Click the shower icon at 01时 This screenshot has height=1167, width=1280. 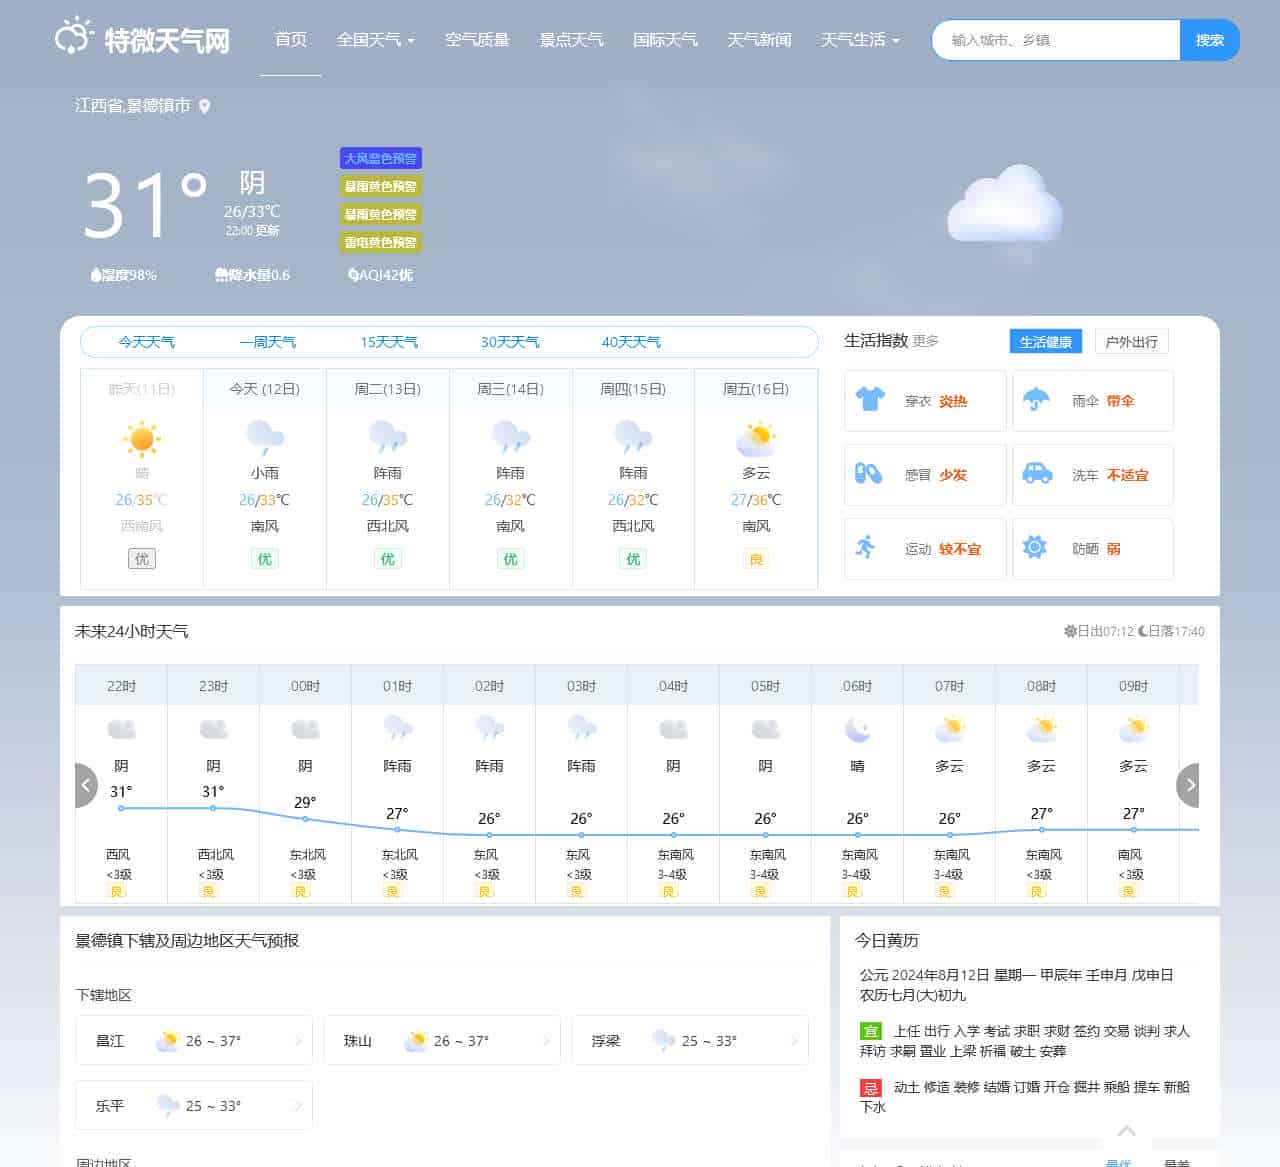(397, 729)
